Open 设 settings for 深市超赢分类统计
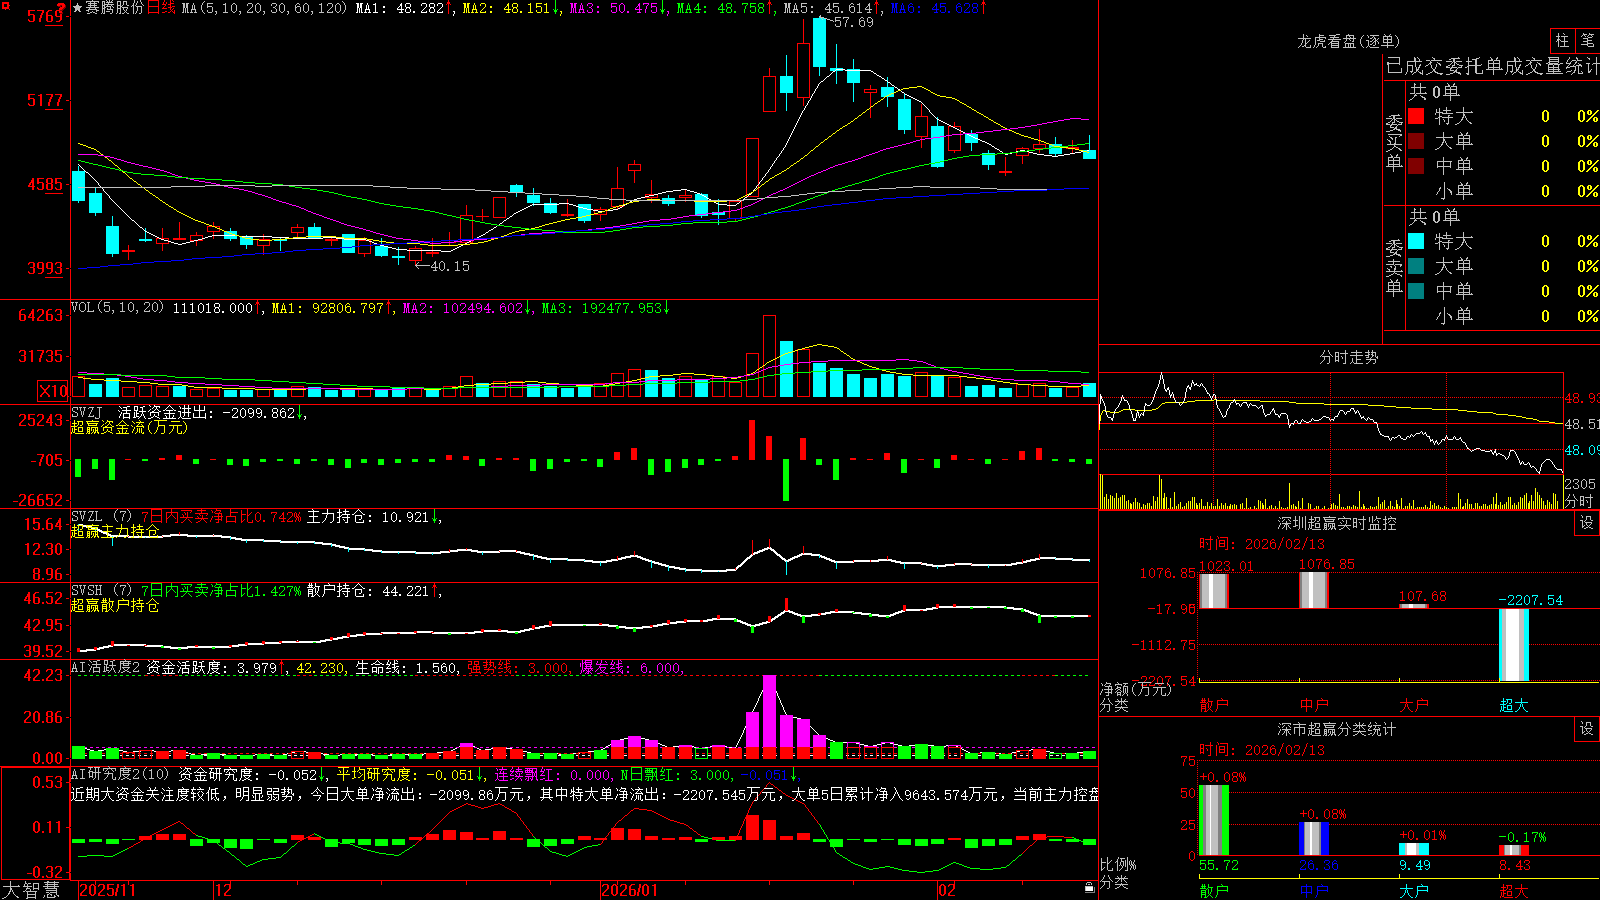 tap(1587, 729)
